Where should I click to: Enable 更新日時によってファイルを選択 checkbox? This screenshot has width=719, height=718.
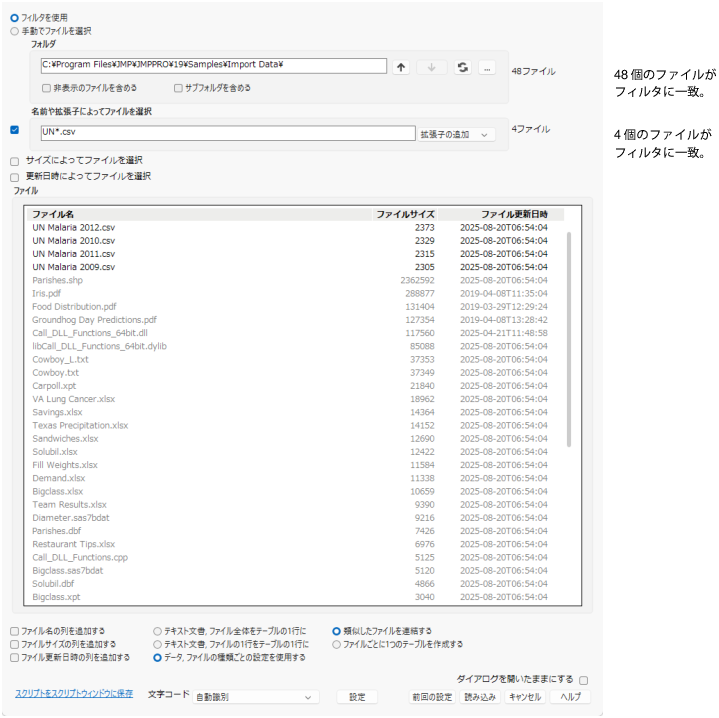point(15,177)
